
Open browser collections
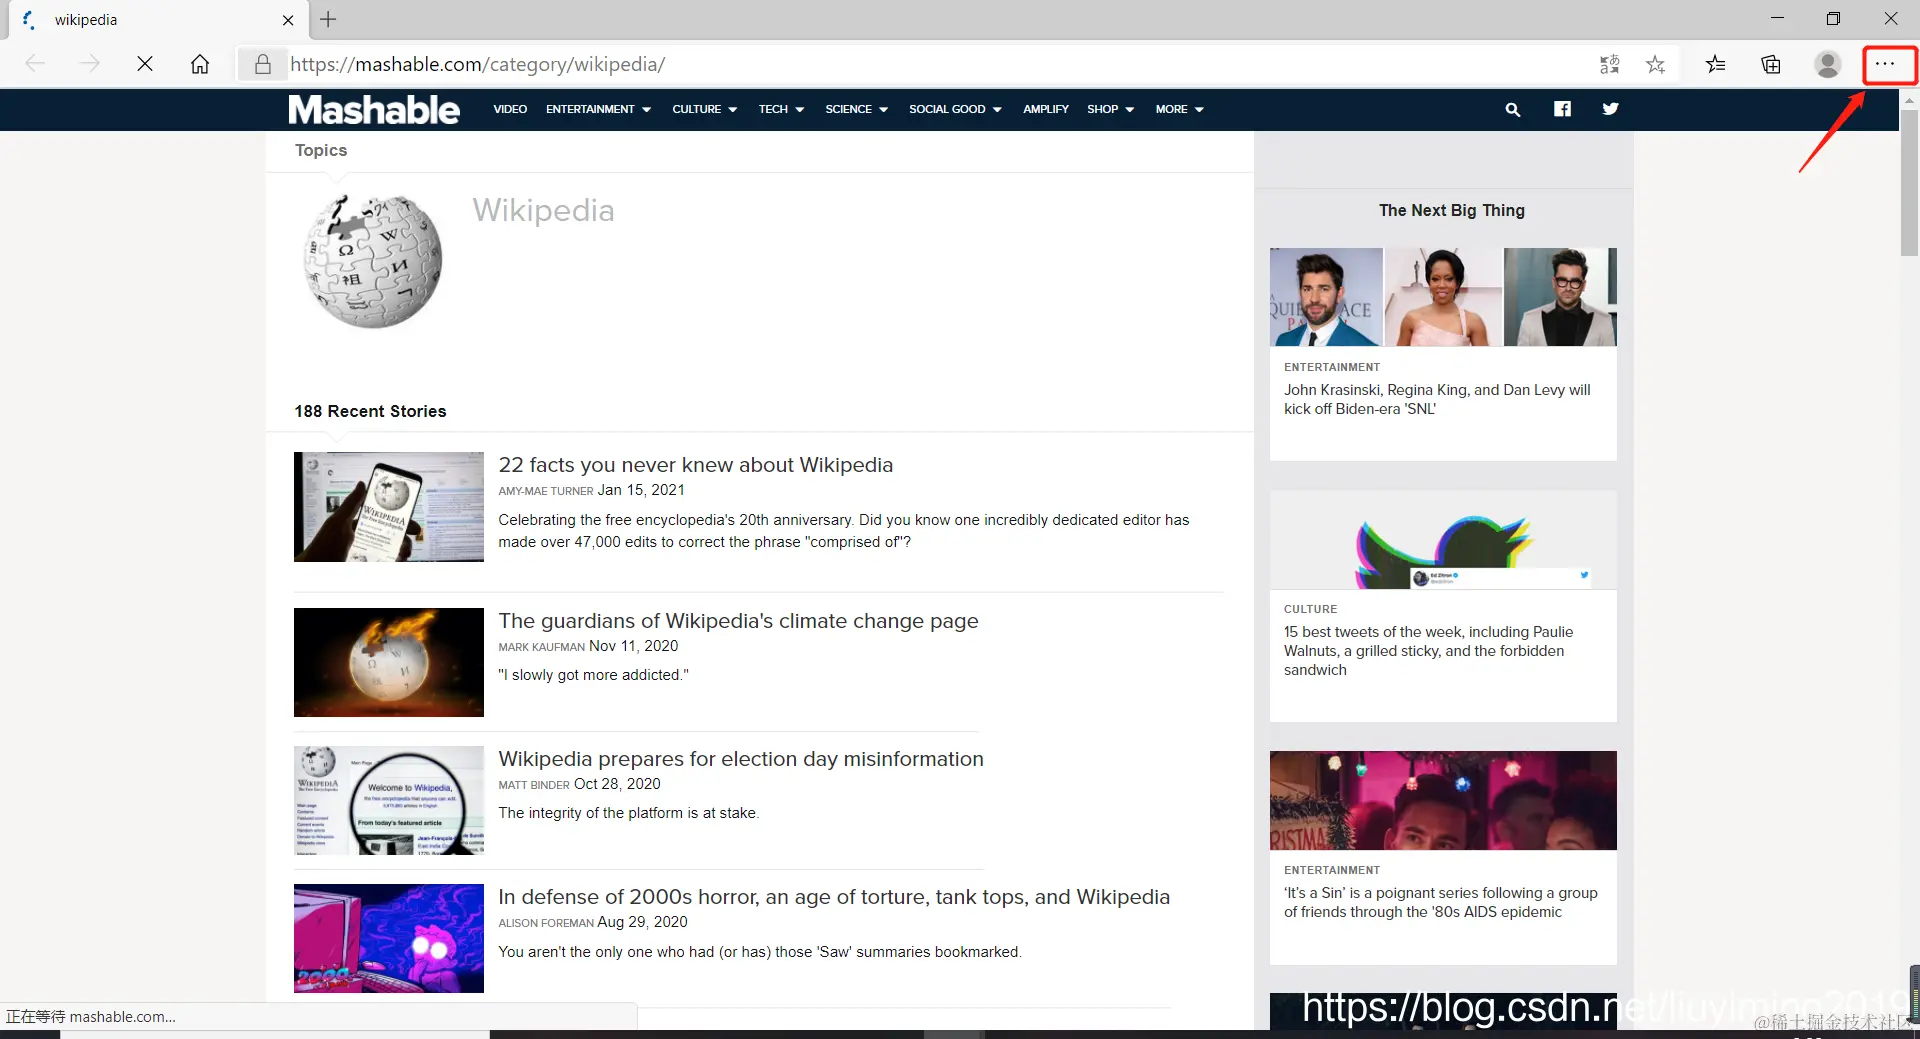[1771, 65]
